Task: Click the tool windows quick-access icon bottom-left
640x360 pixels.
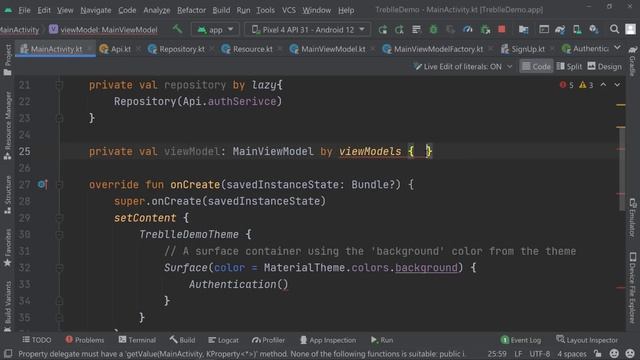Action: 8,353
